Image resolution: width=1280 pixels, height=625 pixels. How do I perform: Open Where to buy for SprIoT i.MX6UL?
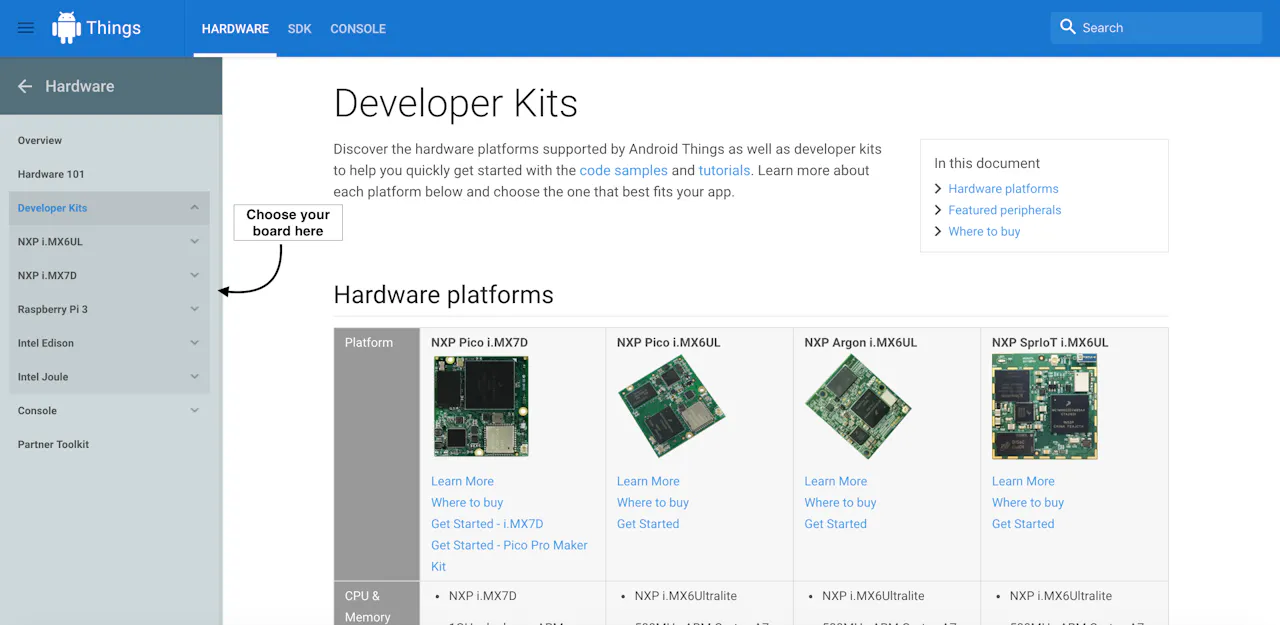click(1028, 502)
